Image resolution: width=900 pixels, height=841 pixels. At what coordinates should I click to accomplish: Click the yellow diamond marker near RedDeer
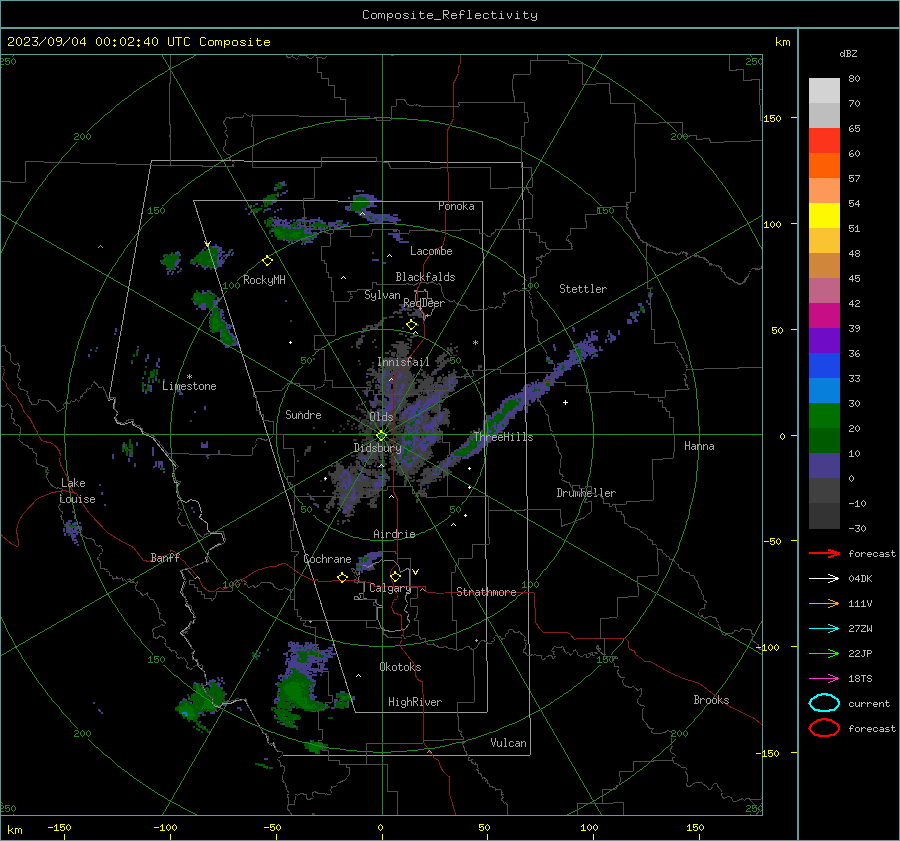point(412,325)
